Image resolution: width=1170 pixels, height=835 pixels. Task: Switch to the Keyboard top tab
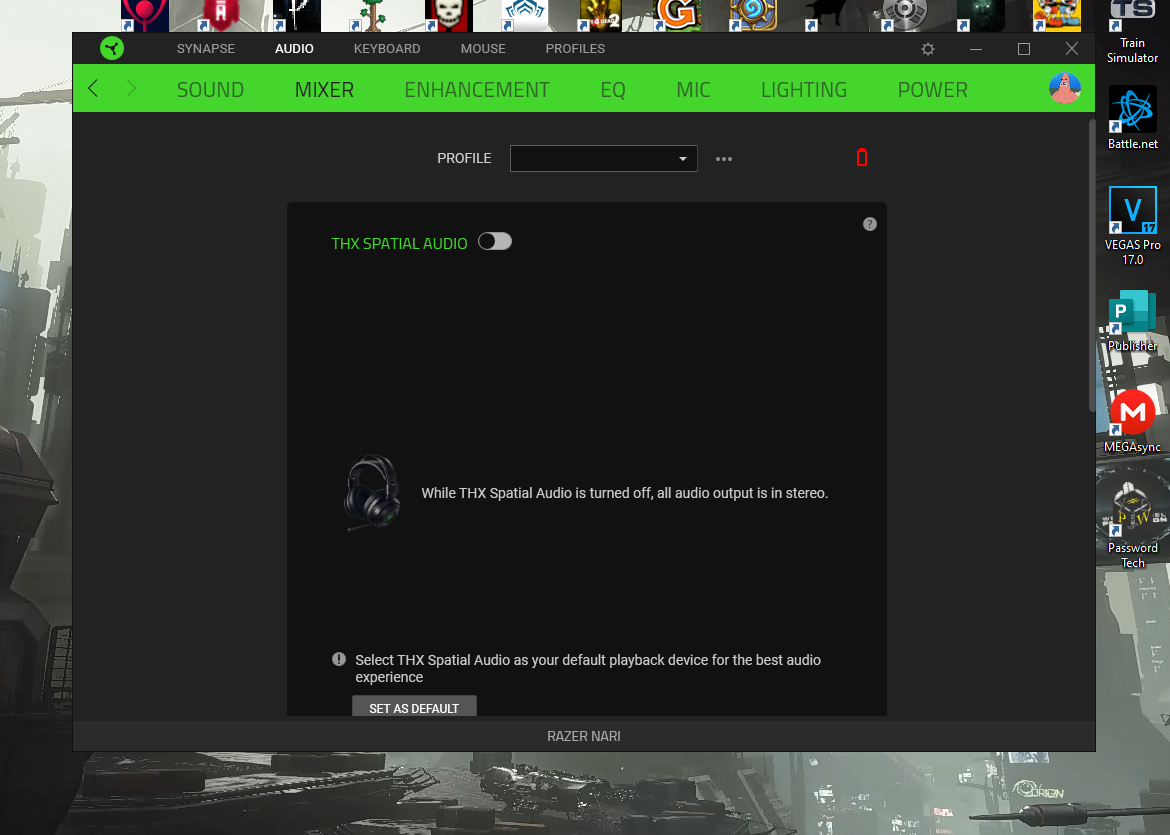pos(387,49)
